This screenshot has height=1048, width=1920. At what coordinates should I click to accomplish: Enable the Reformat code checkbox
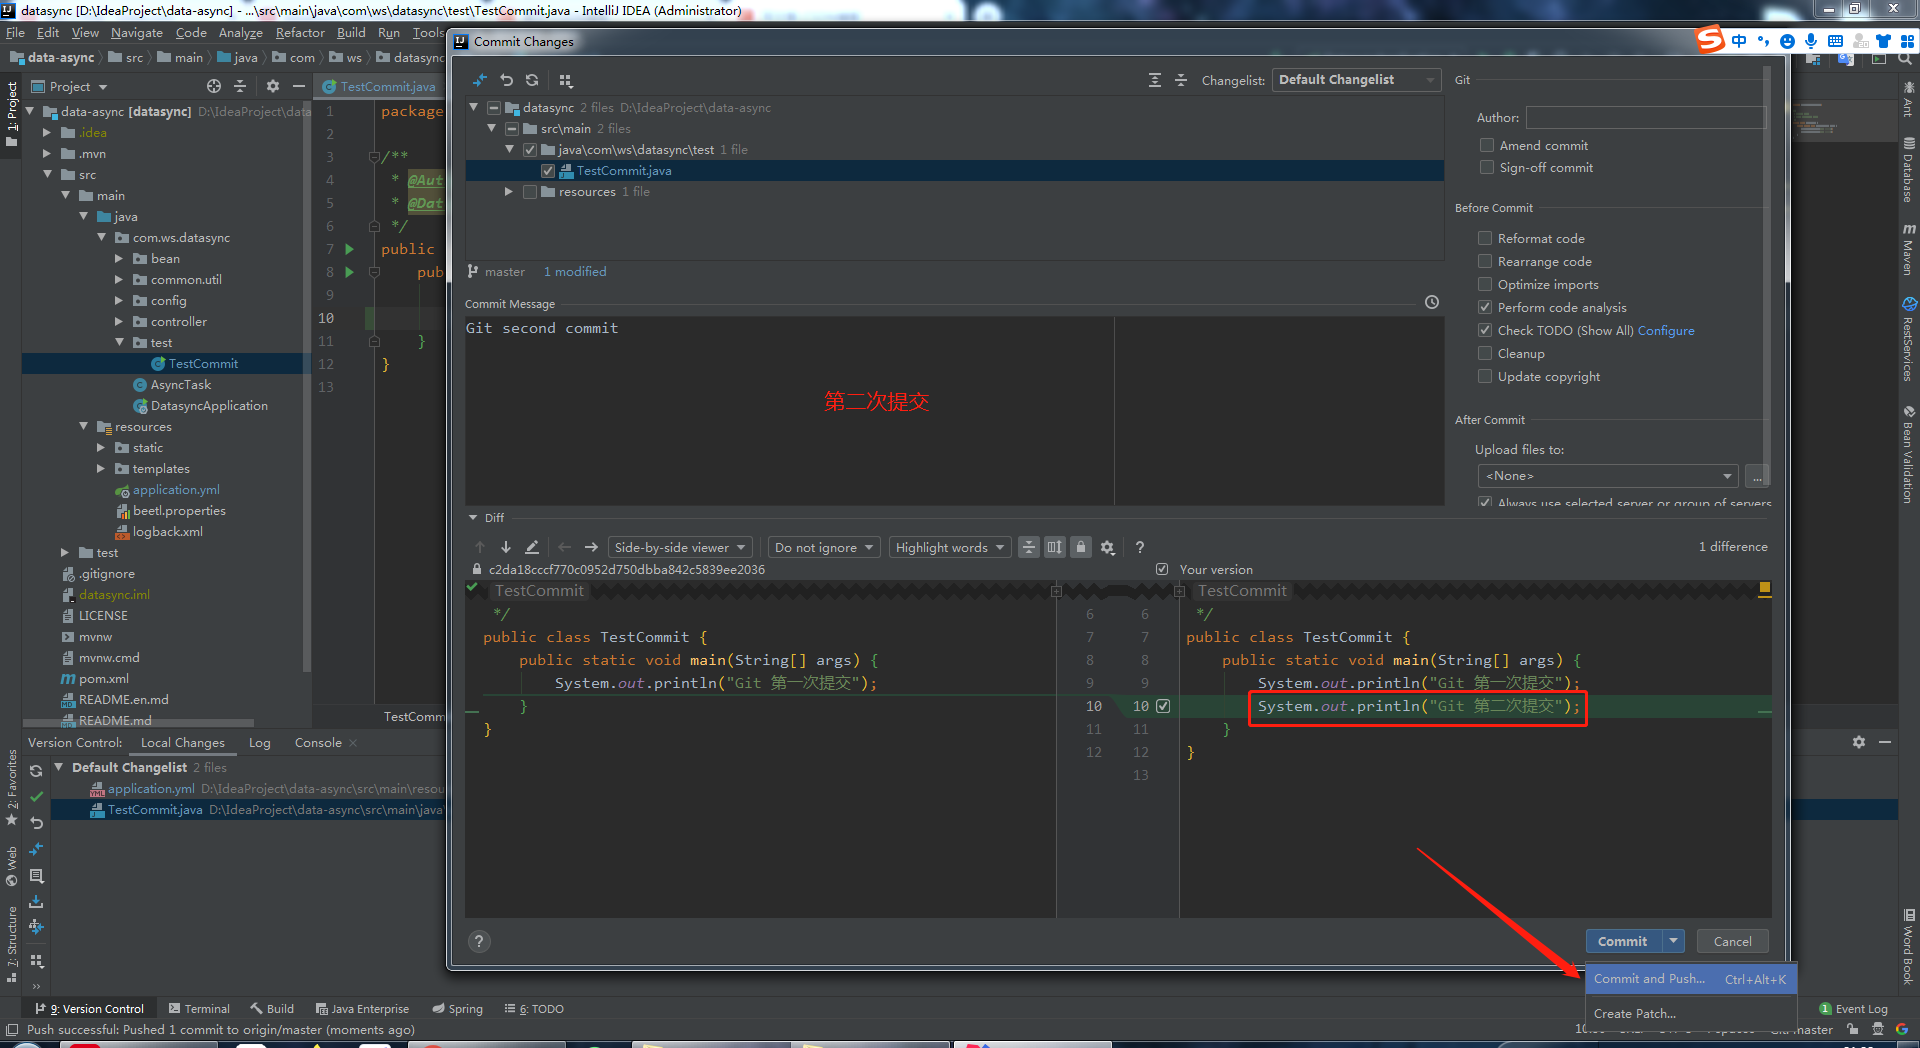[x=1486, y=238]
